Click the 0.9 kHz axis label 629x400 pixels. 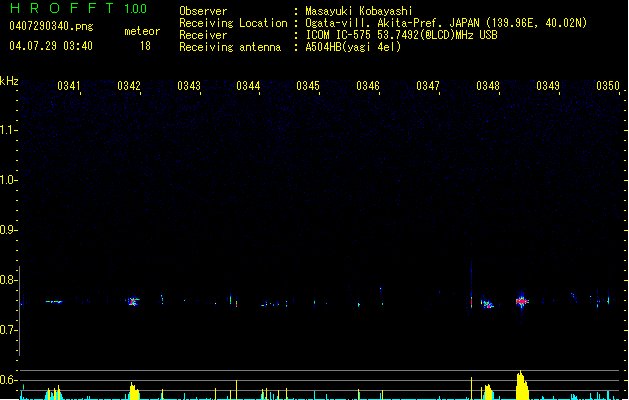[x=8, y=230]
